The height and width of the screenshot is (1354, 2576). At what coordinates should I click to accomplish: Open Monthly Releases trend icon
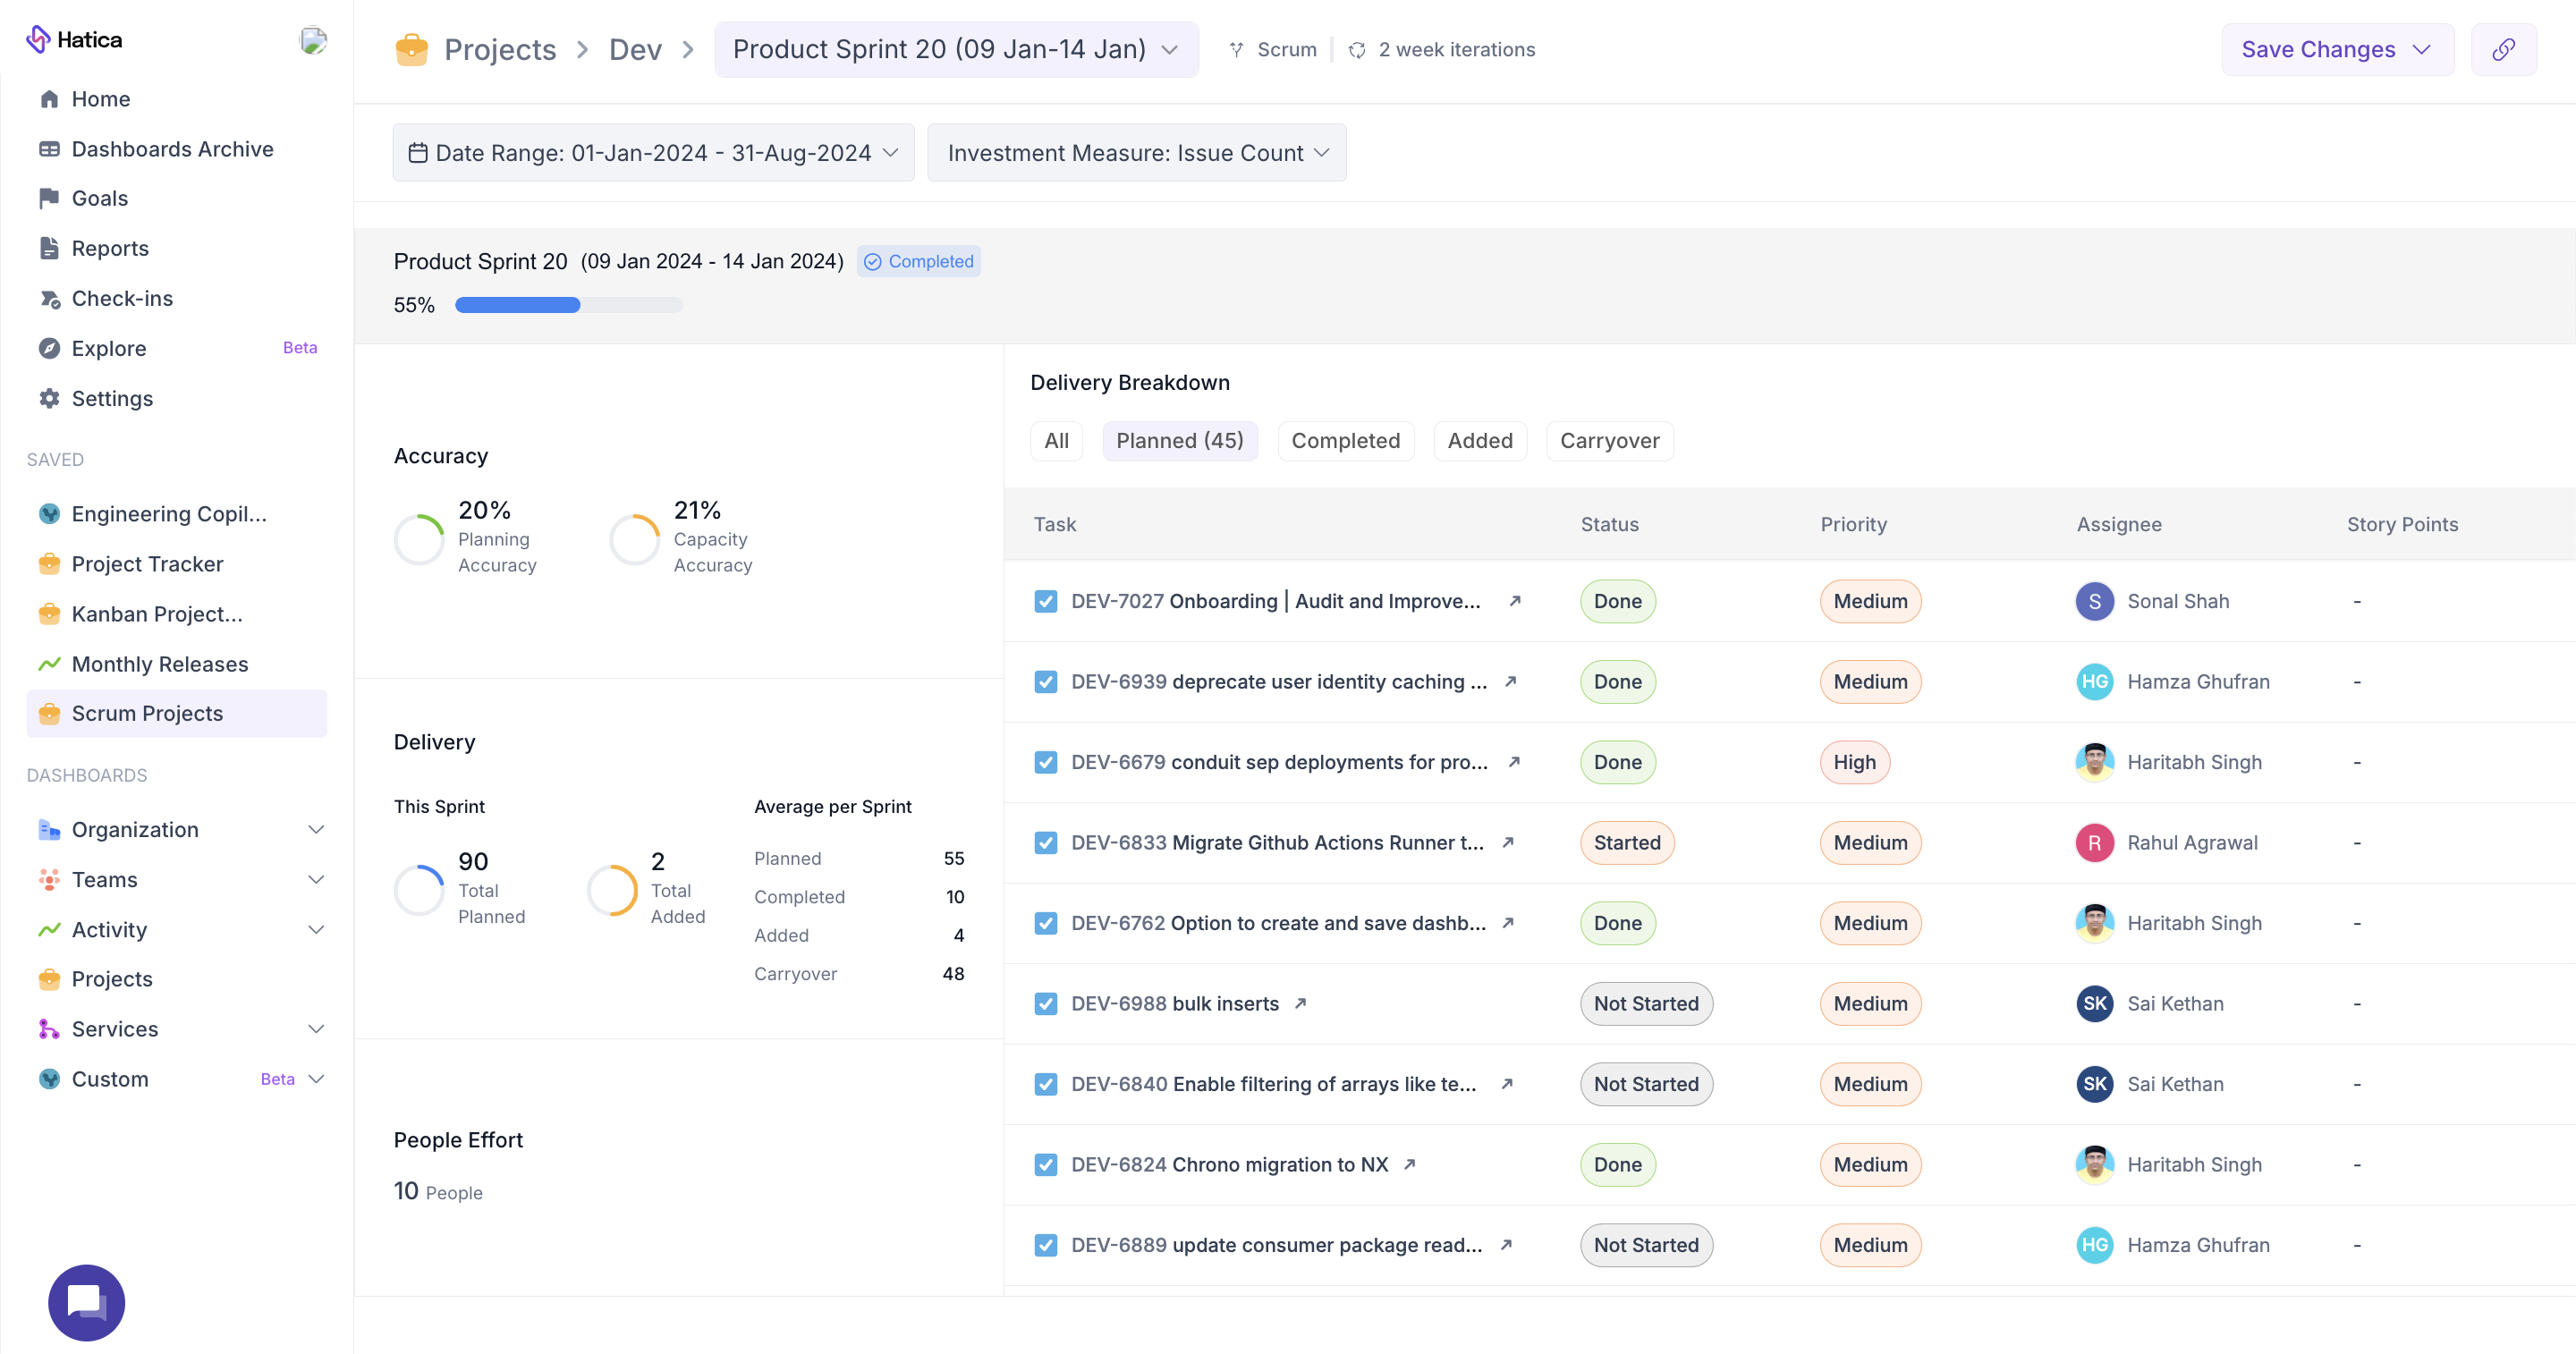coord(49,664)
